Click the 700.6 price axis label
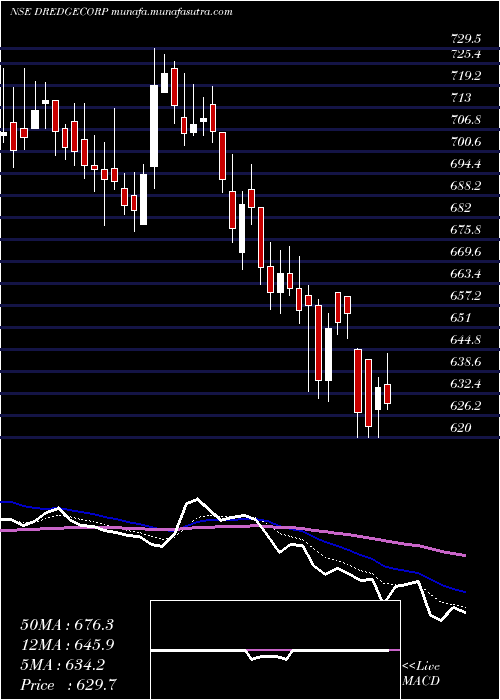The image size is (500, 700). pyautogui.click(x=468, y=142)
